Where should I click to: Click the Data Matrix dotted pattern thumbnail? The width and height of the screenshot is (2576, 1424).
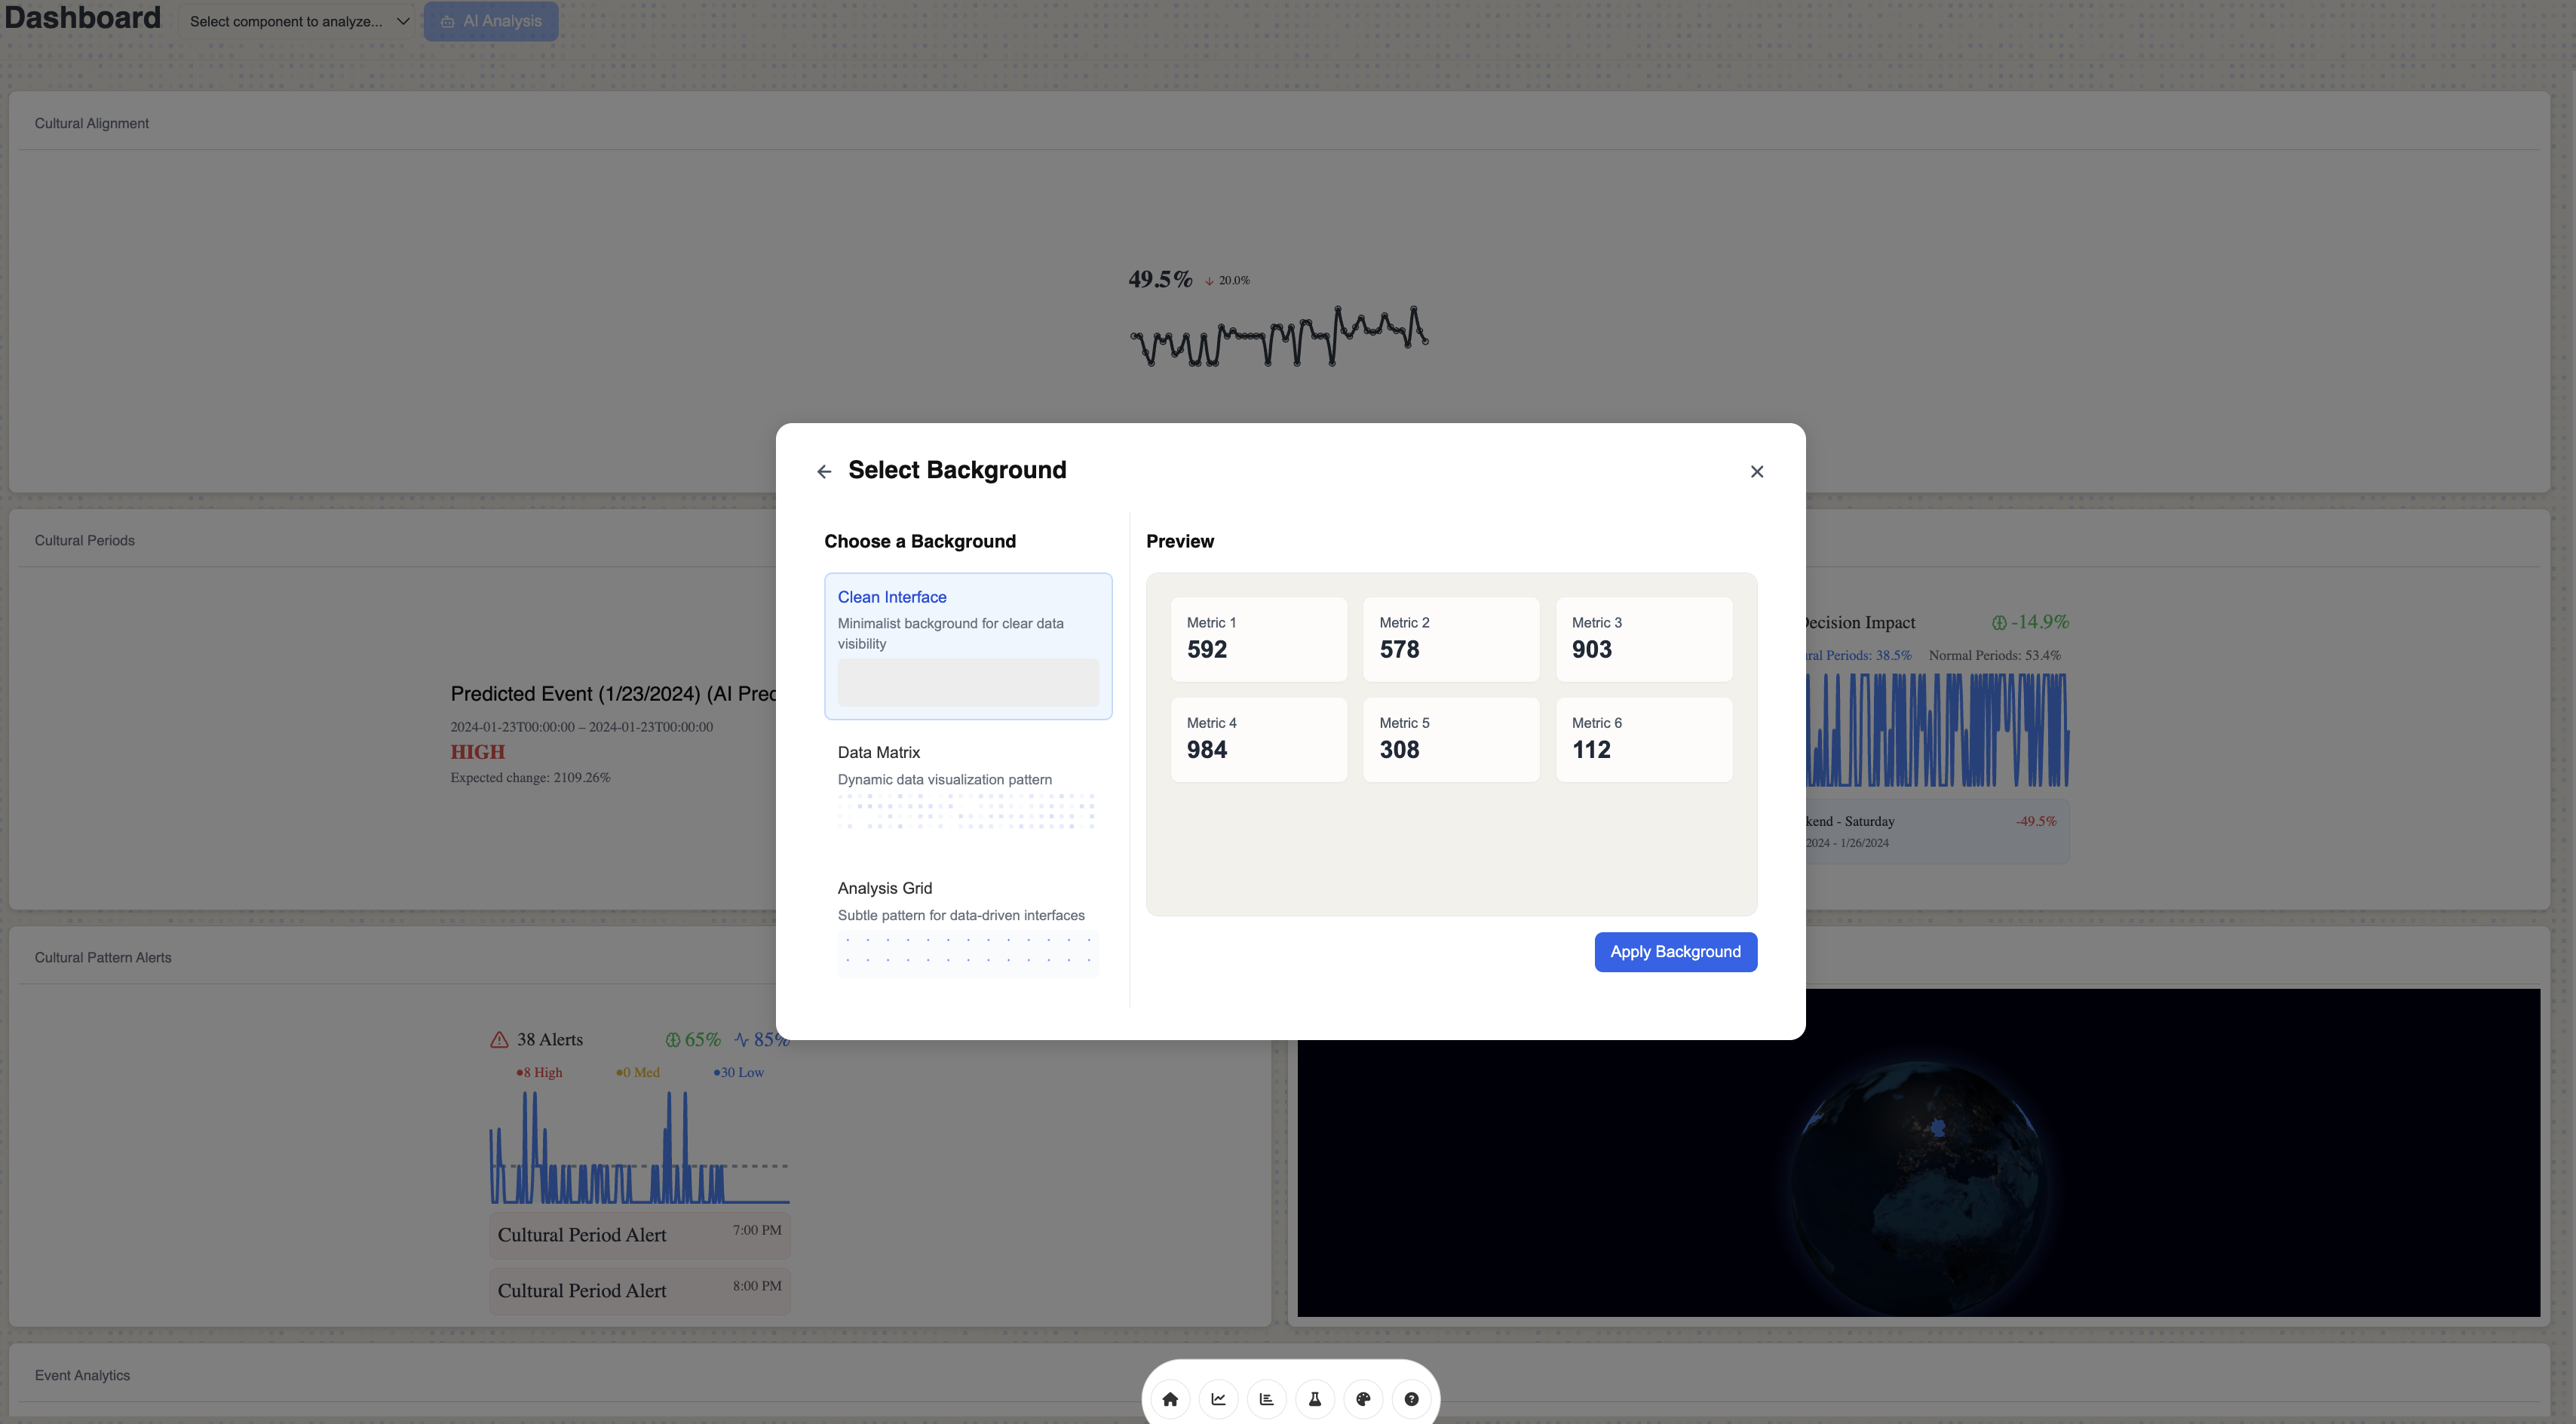point(967,811)
